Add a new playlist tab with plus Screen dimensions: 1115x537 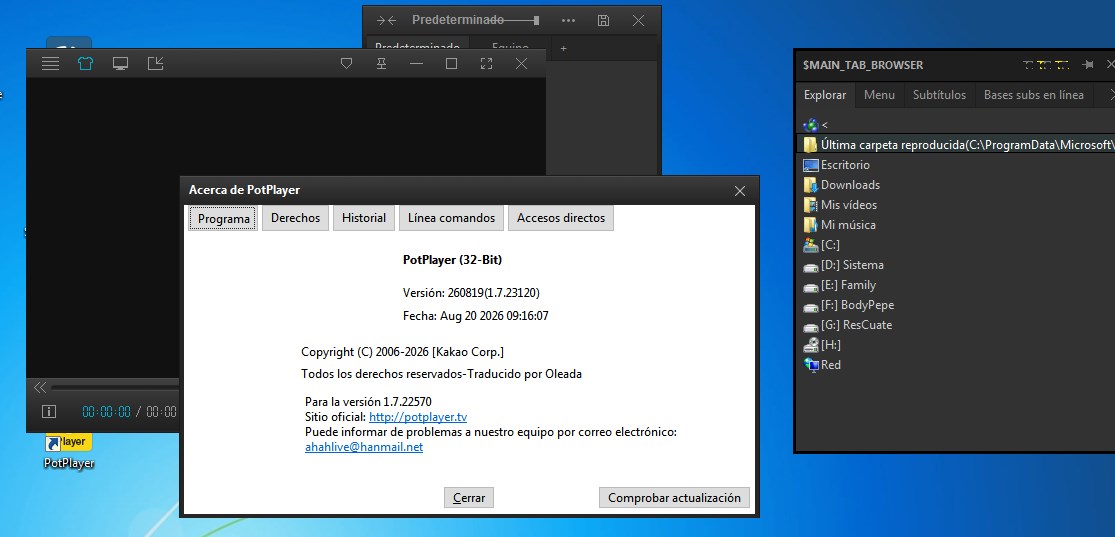[563, 48]
